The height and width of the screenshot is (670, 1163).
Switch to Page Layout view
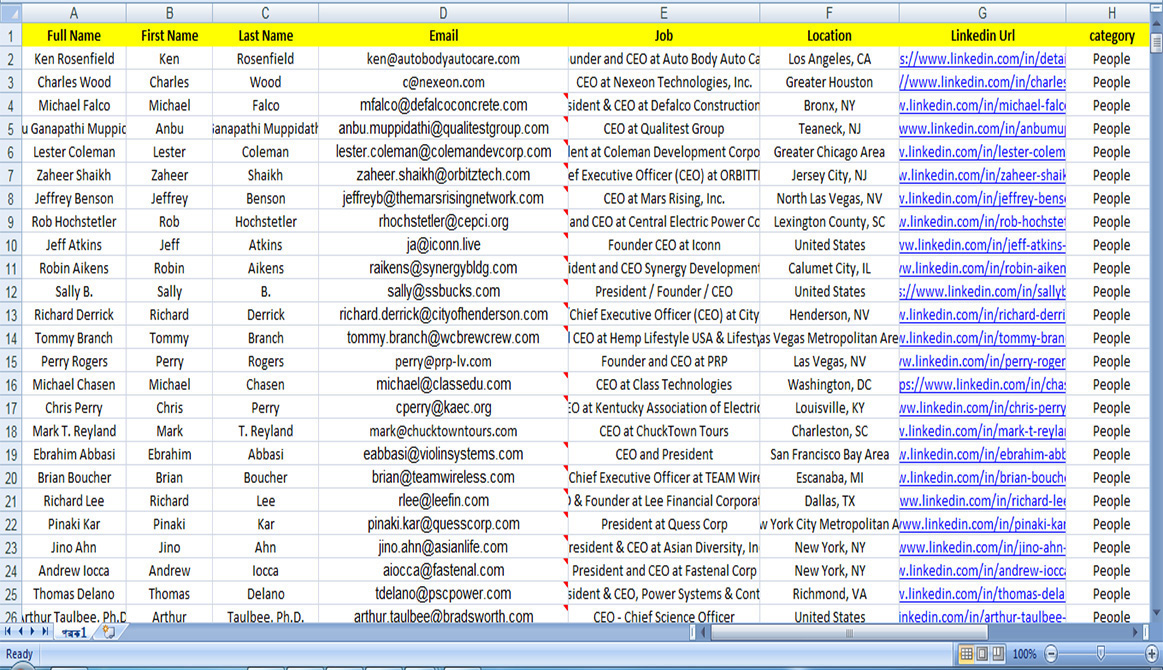click(982, 654)
